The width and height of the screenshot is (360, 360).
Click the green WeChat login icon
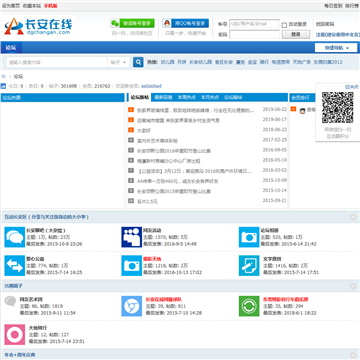(115, 23)
